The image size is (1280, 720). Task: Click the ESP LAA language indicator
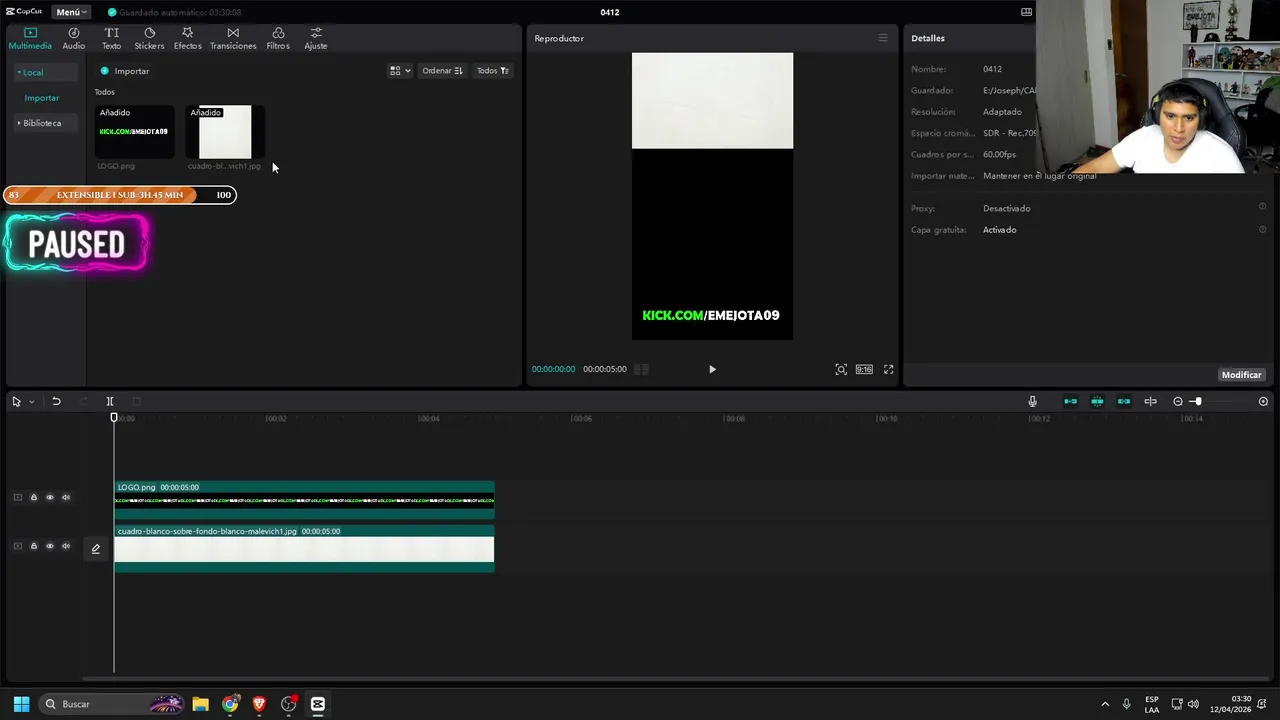pos(1152,704)
